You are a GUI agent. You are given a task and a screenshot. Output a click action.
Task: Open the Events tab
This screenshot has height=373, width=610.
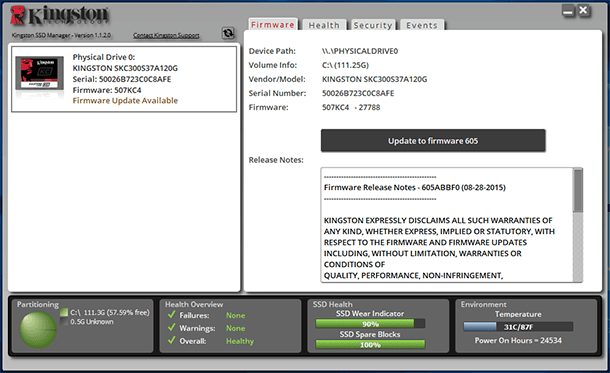coord(422,25)
